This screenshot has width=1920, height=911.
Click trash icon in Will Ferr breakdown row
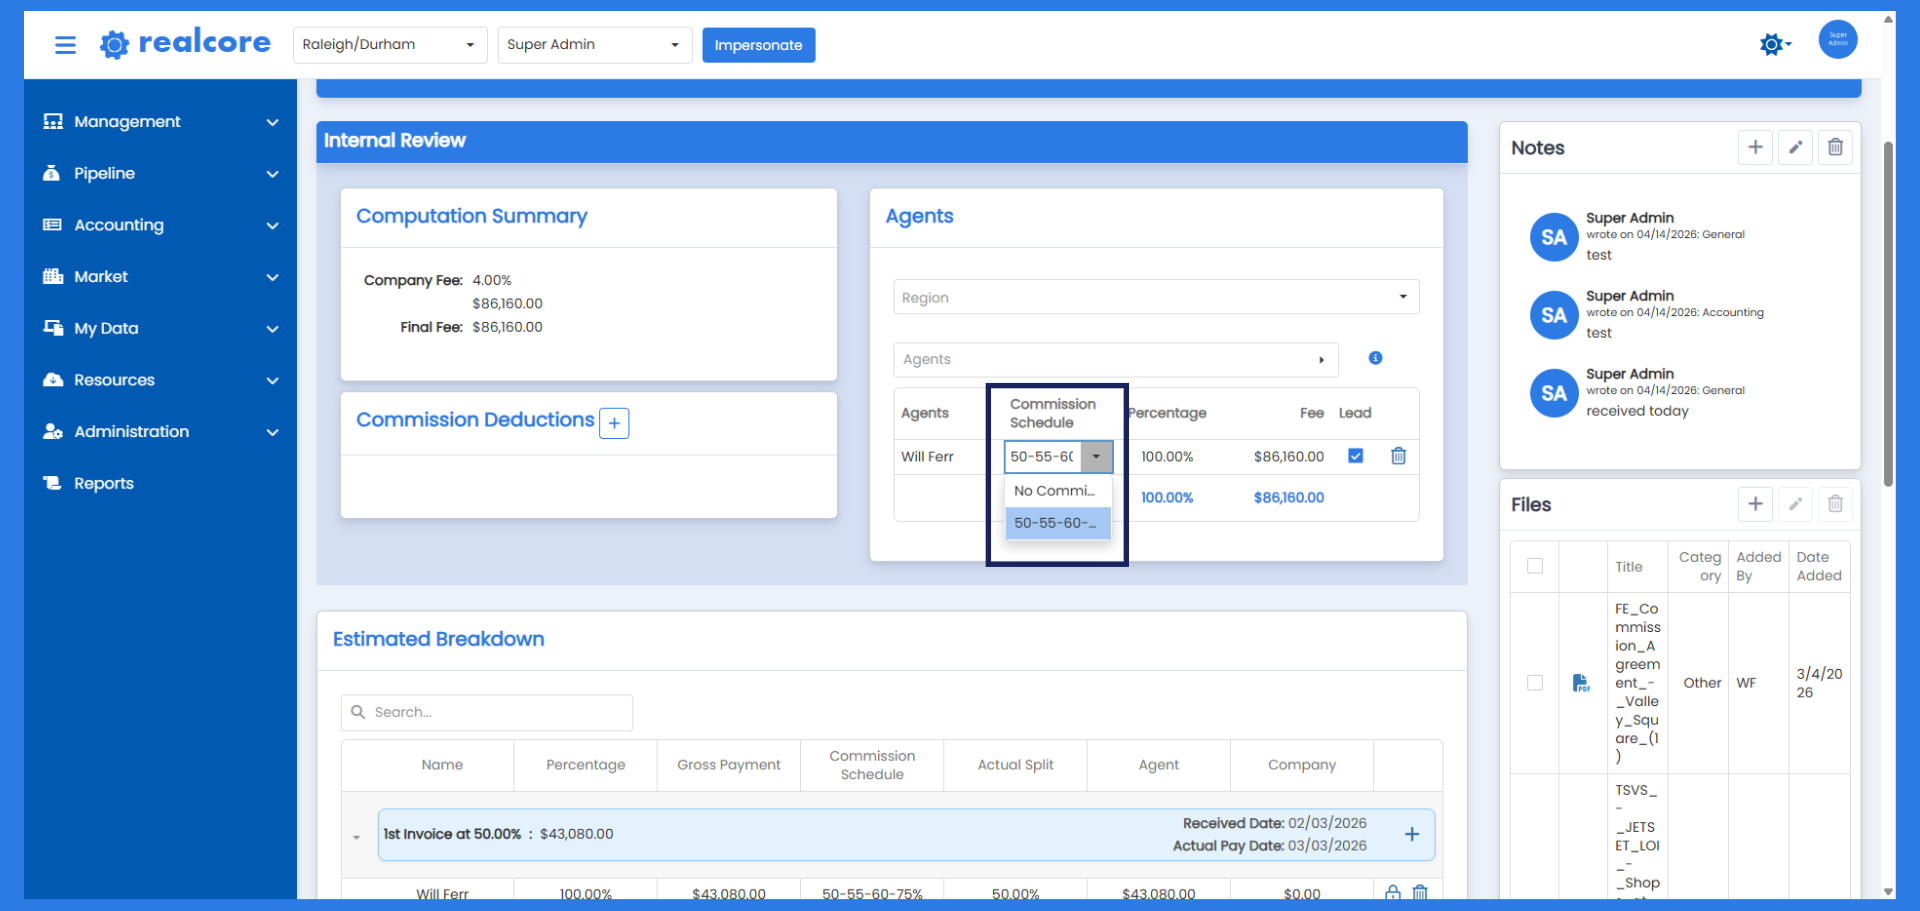pyautogui.click(x=1420, y=892)
